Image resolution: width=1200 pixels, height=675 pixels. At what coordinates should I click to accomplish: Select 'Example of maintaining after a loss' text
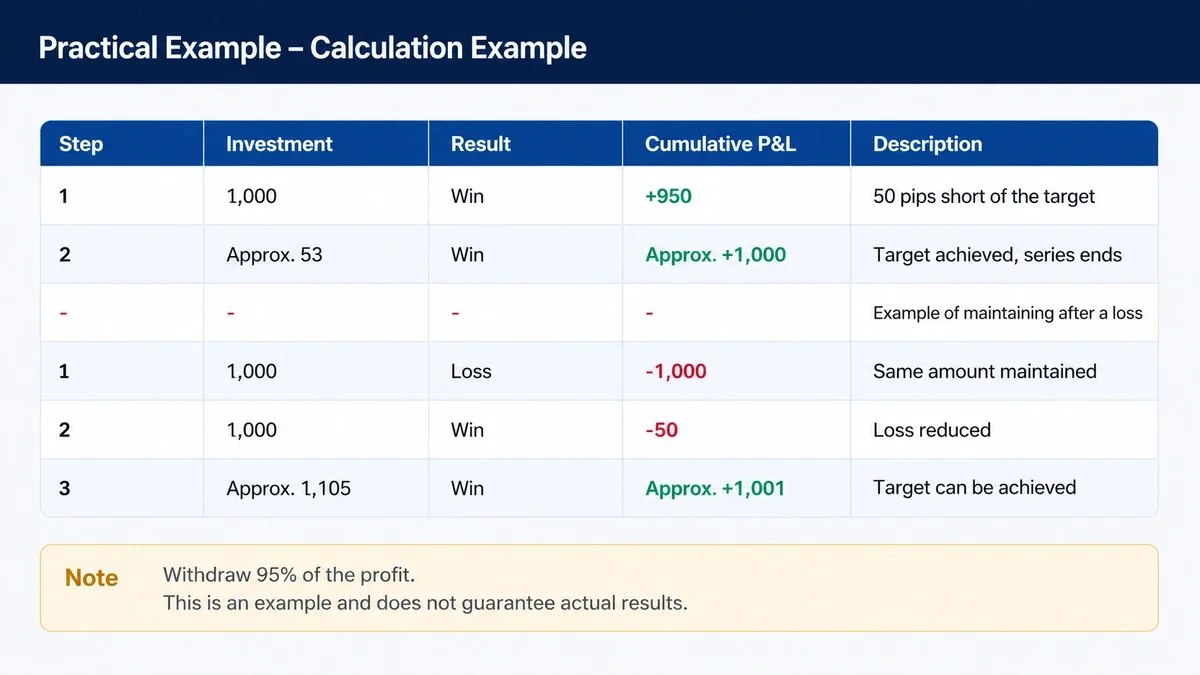click(x=1007, y=313)
